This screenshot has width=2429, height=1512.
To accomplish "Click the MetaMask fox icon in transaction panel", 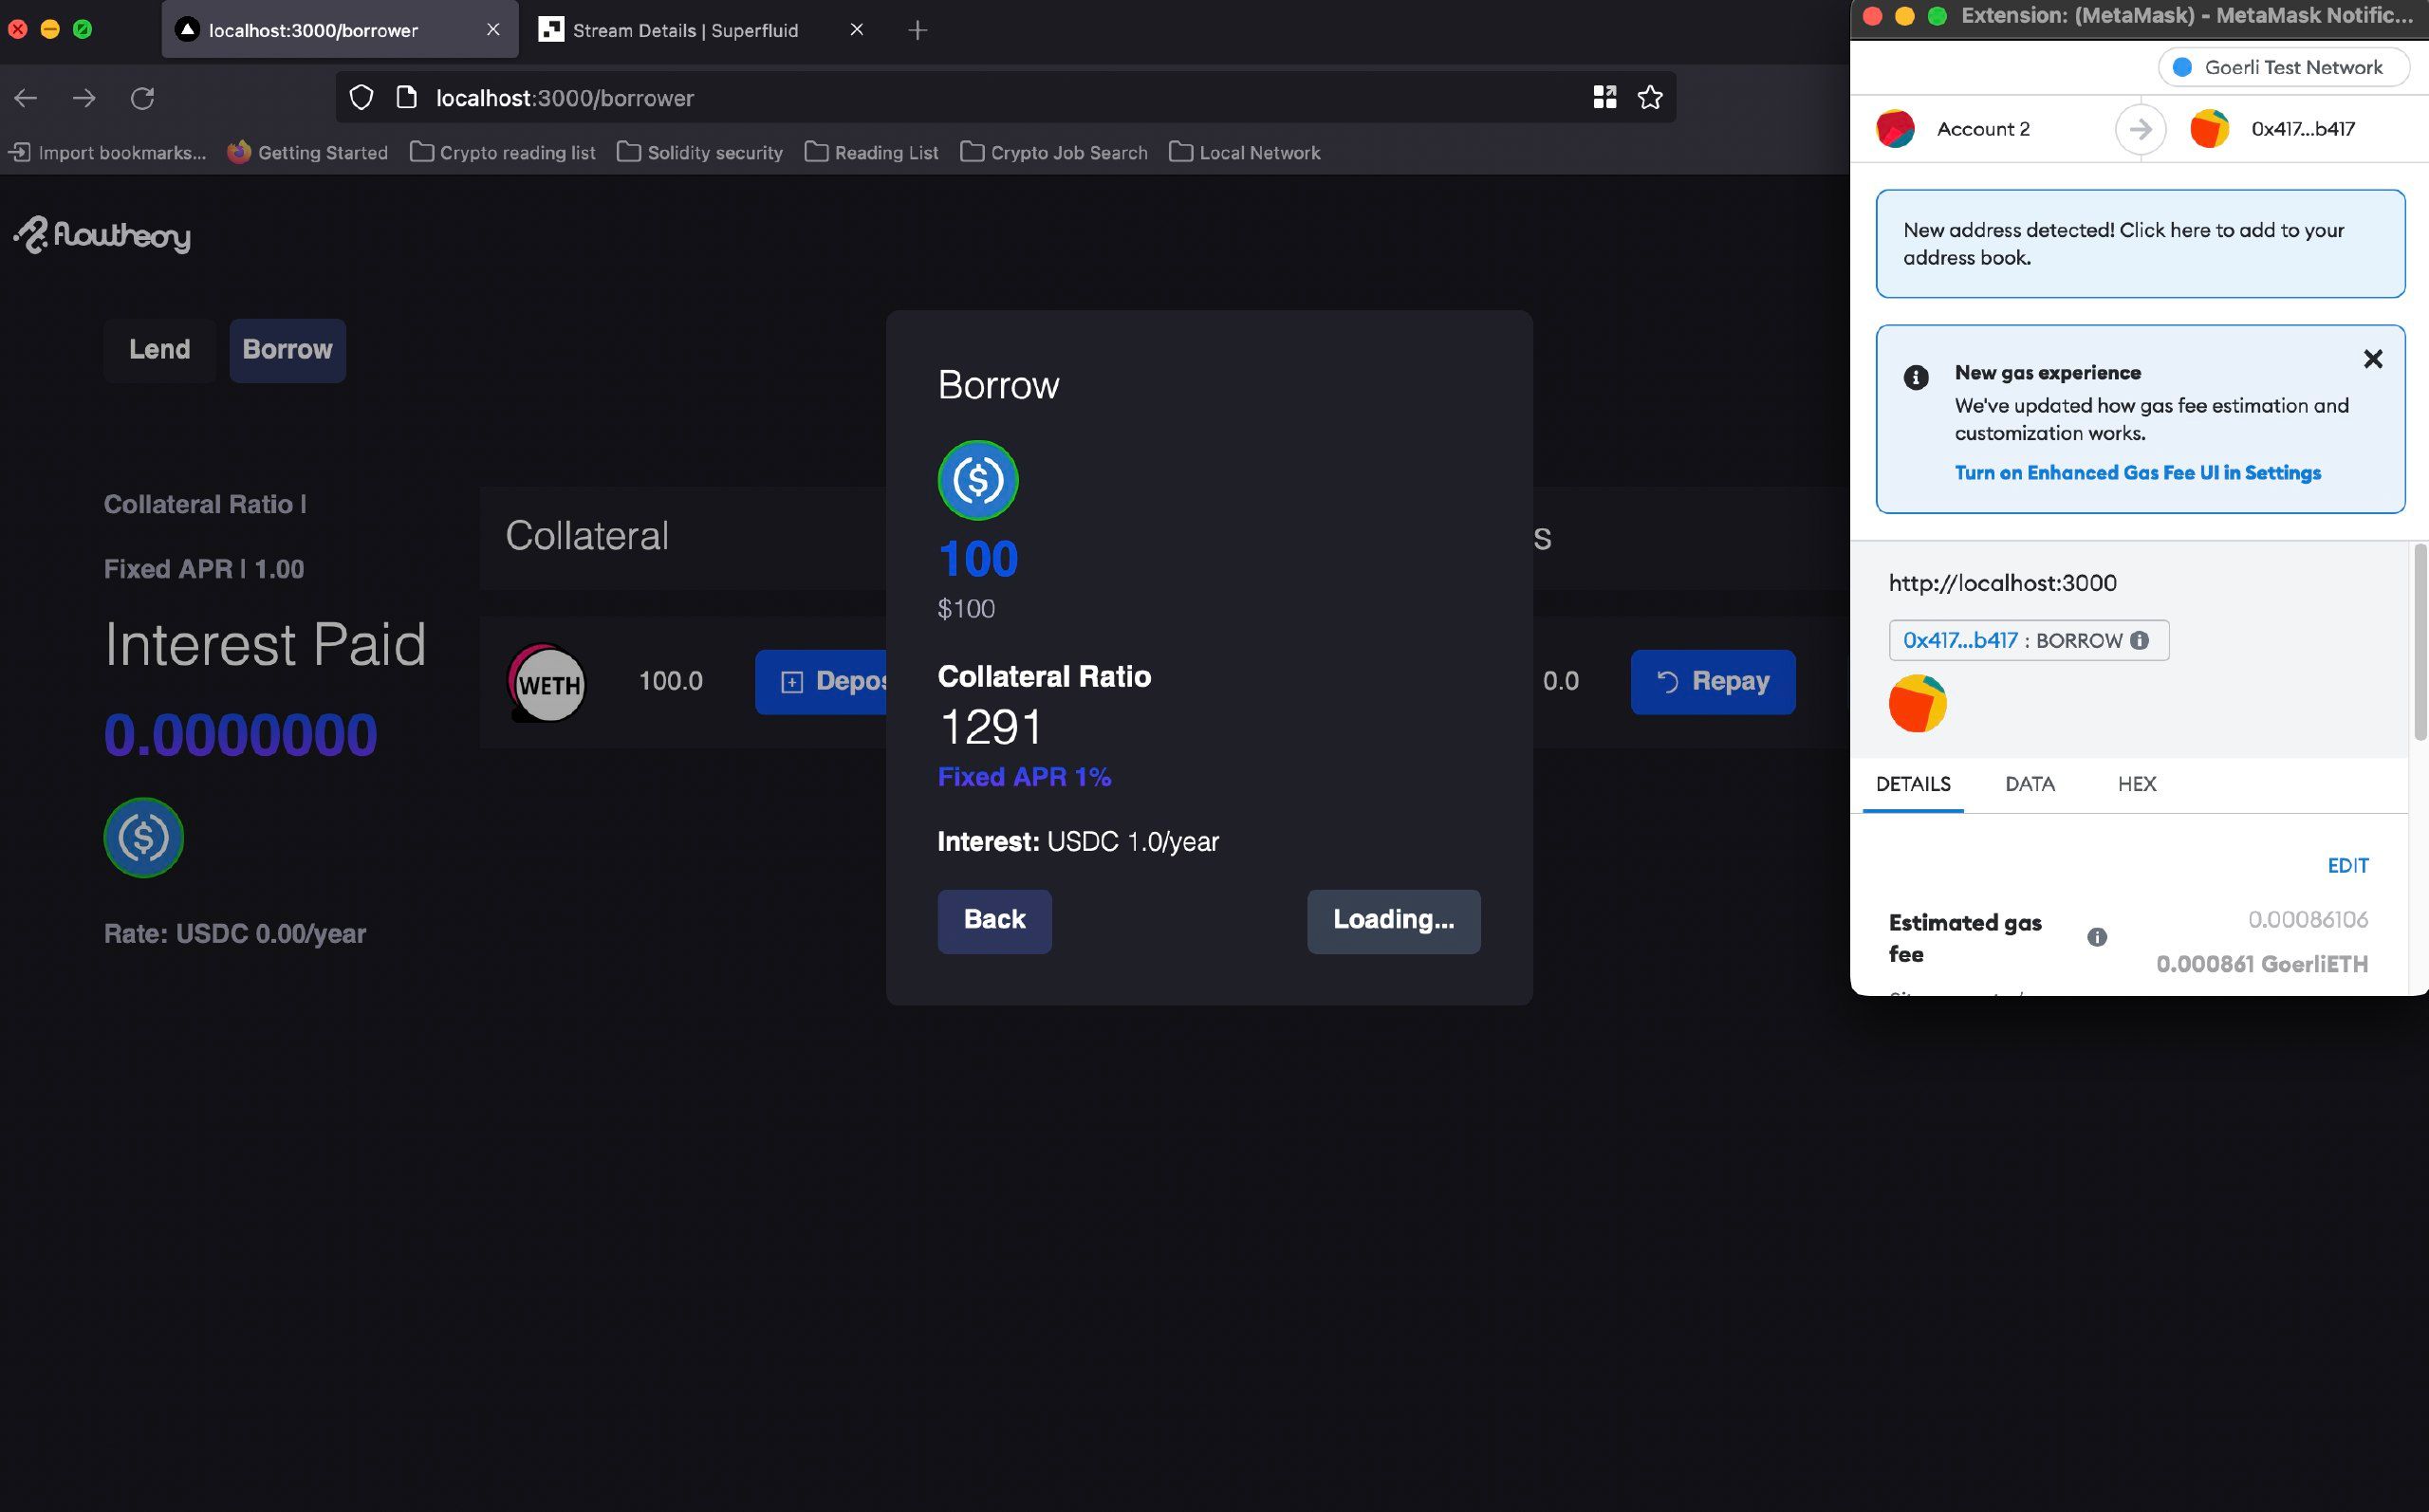I will click(x=1917, y=702).
